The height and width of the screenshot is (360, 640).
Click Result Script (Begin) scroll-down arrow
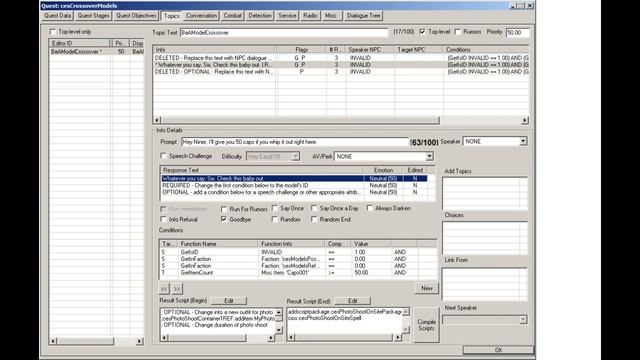[279, 330]
